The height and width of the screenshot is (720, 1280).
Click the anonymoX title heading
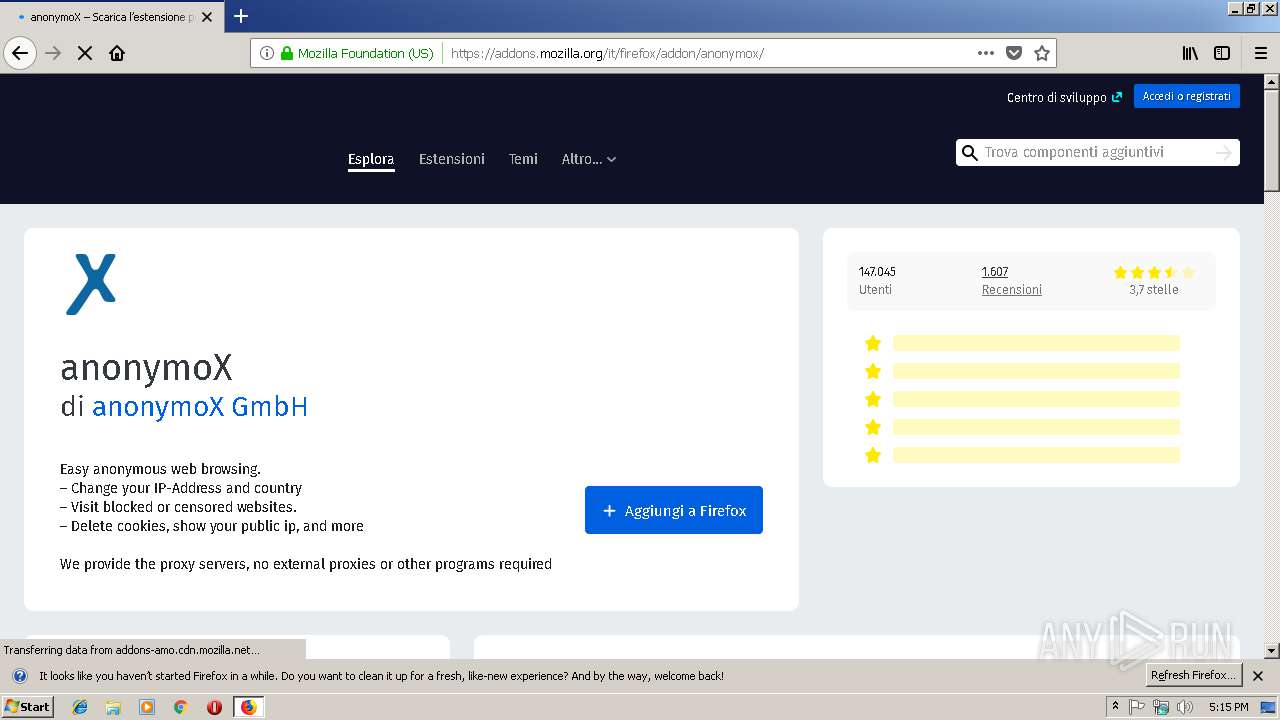tap(146, 368)
